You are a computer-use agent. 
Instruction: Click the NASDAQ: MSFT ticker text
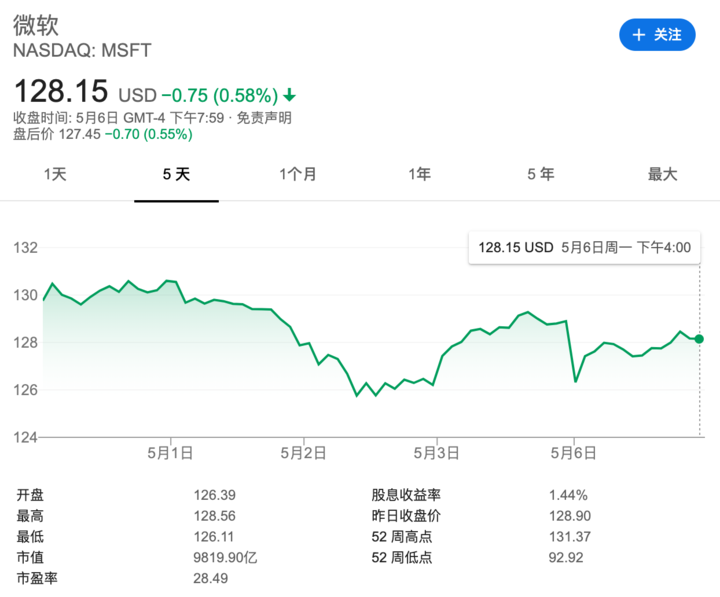(x=82, y=51)
